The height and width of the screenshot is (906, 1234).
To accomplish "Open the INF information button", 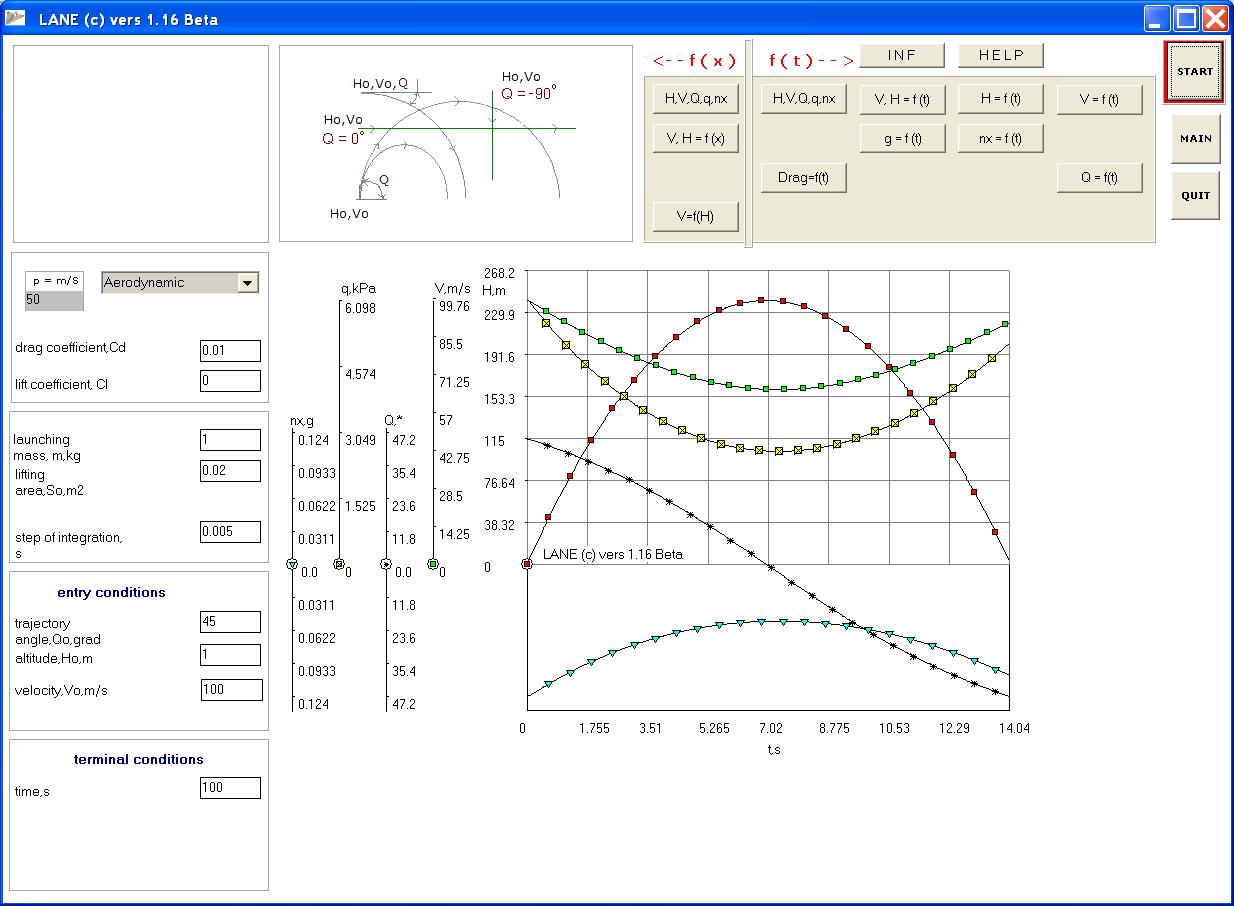I will coord(902,56).
